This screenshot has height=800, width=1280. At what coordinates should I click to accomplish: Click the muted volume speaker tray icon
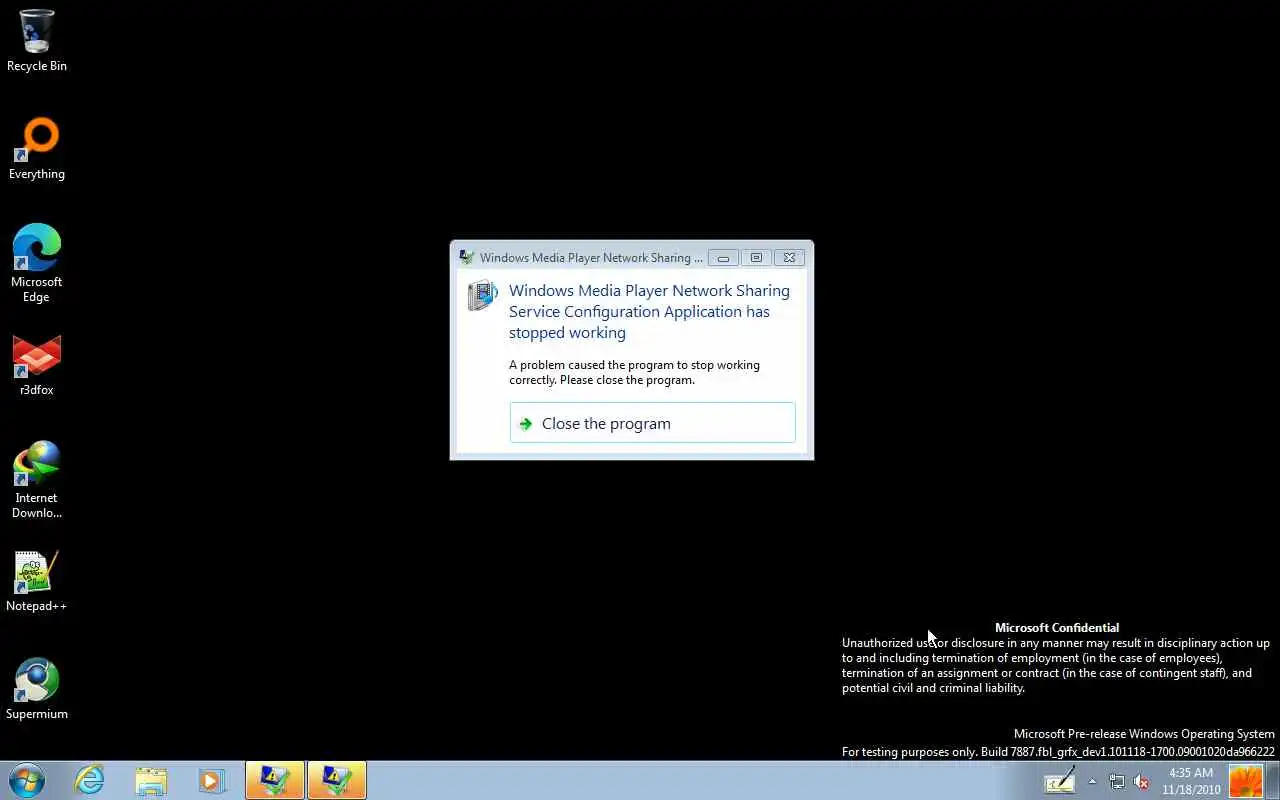(x=1141, y=782)
